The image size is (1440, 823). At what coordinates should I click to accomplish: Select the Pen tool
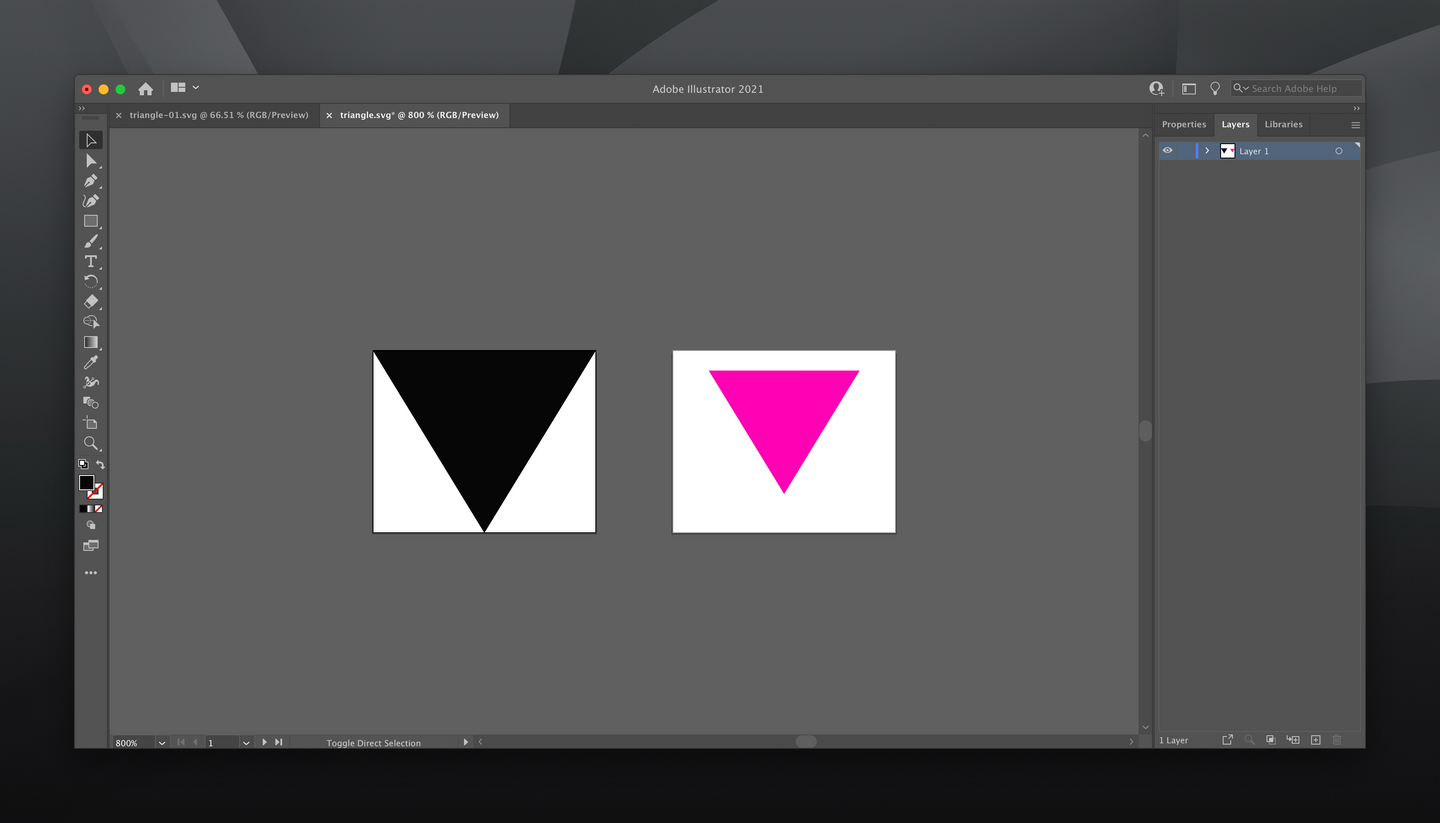point(91,181)
